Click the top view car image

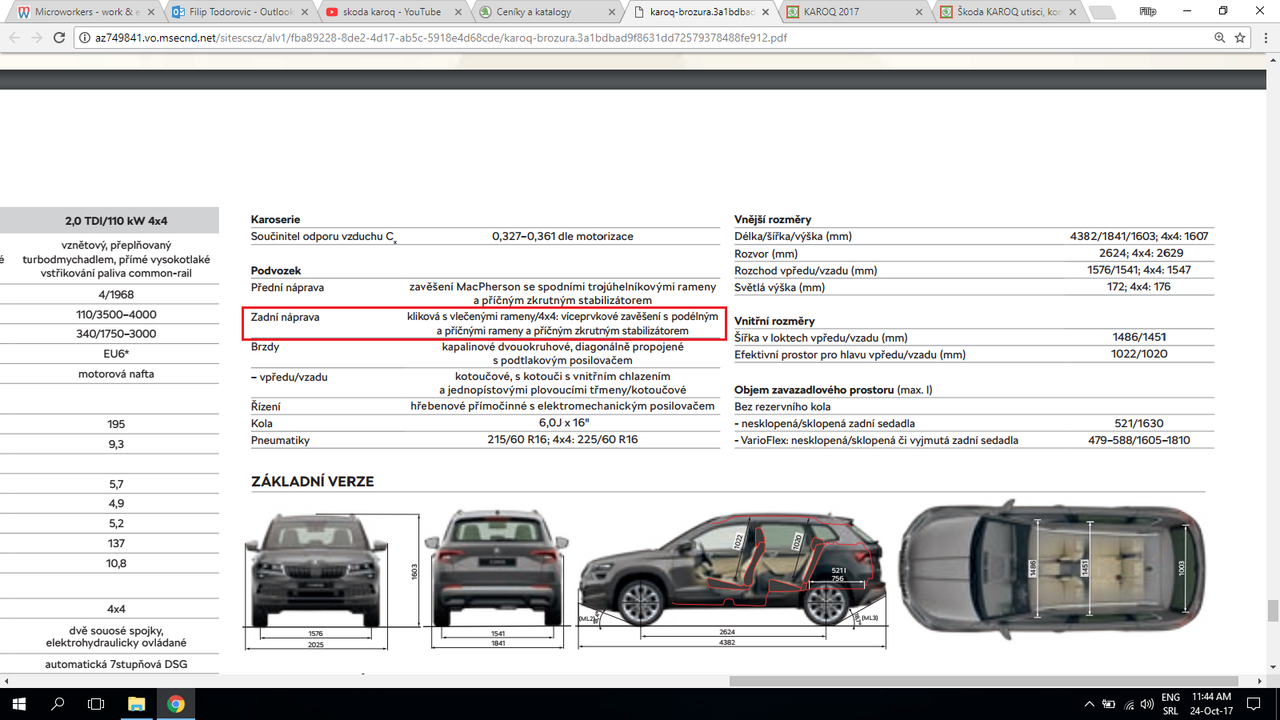pos(1052,568)
